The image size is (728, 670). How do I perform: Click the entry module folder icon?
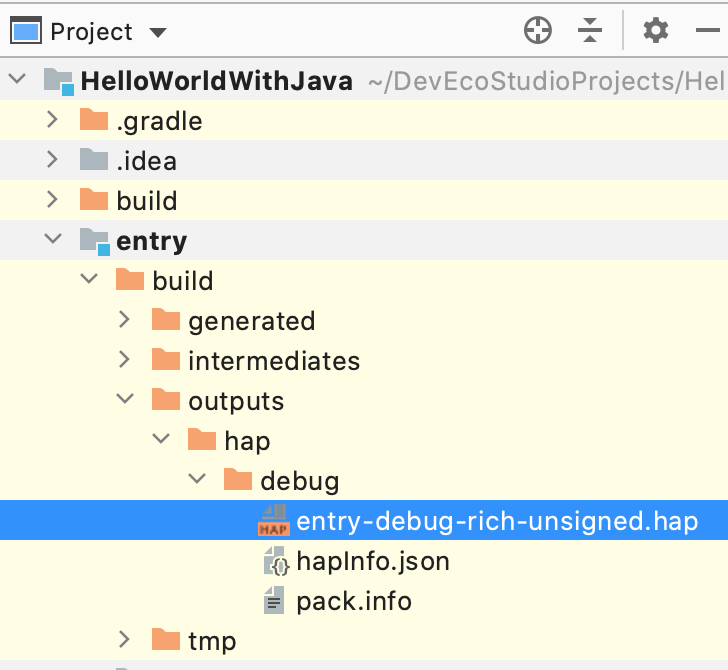point(95,241)
